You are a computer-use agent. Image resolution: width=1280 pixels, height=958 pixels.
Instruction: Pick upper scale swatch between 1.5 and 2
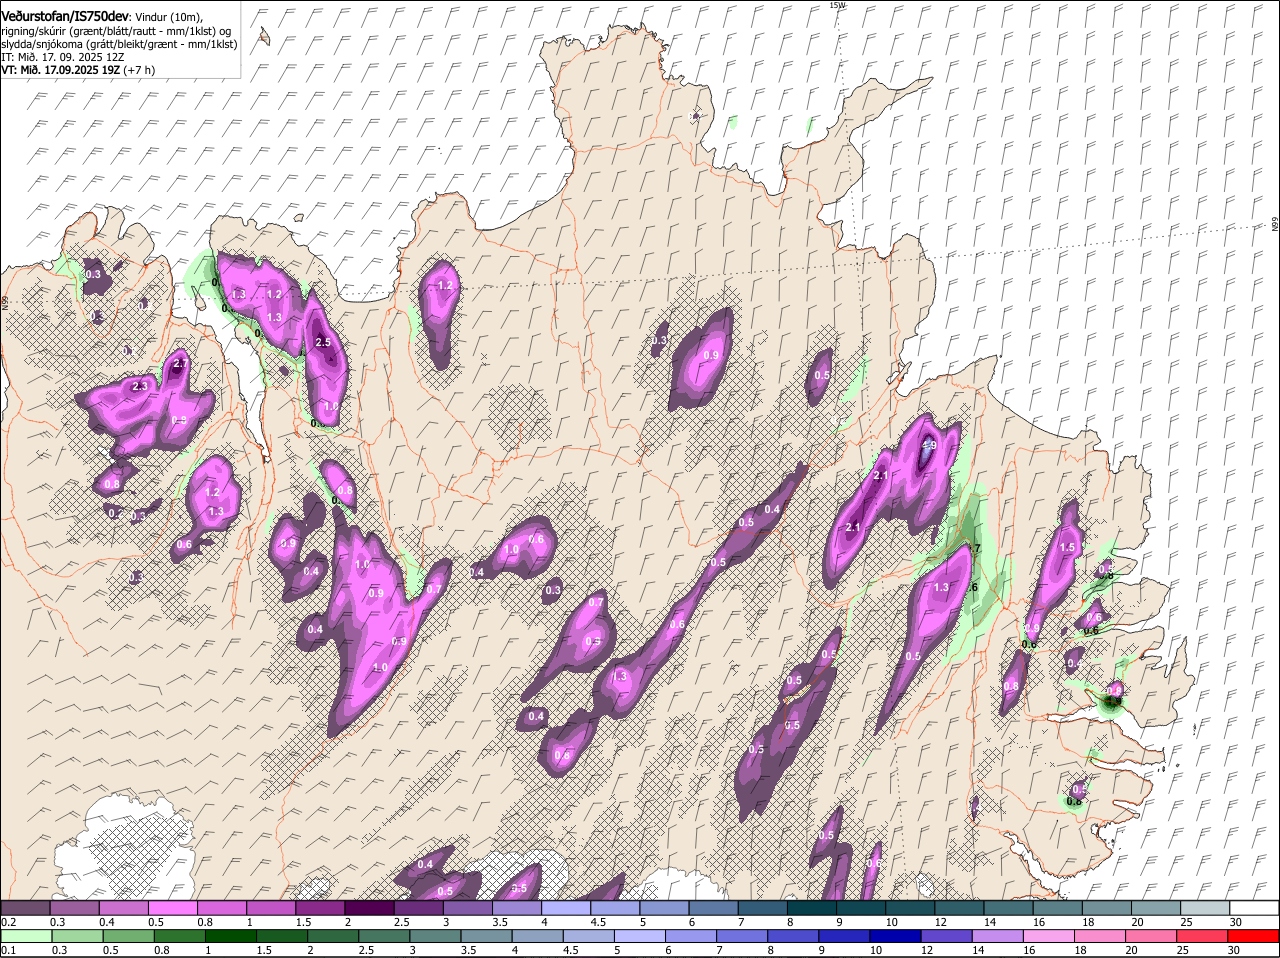(320, 908)
